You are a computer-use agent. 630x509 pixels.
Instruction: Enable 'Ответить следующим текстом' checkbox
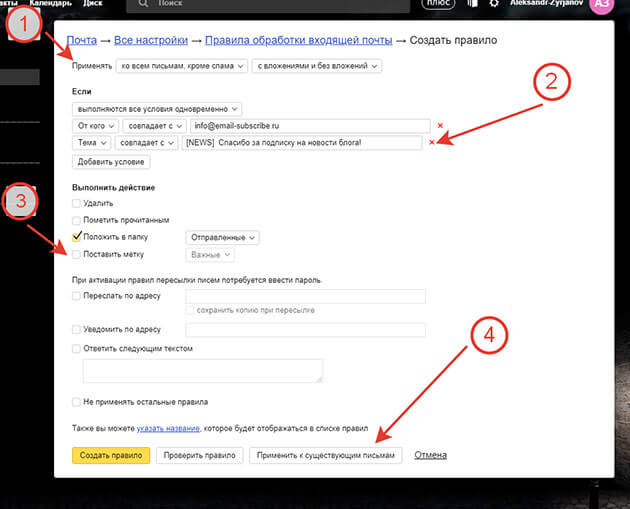pyautogui.click(x=76, y=349)
